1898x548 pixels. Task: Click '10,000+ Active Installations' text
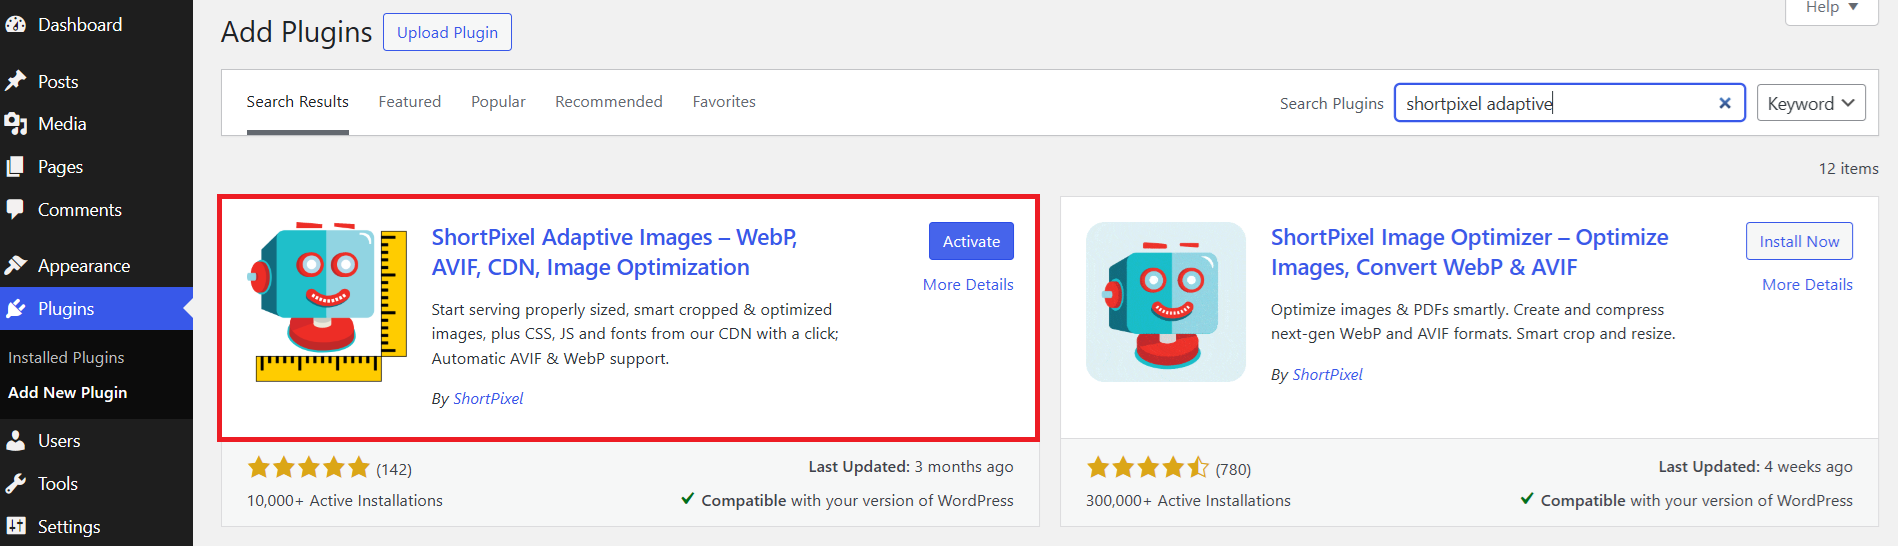(x=345, y=501)
